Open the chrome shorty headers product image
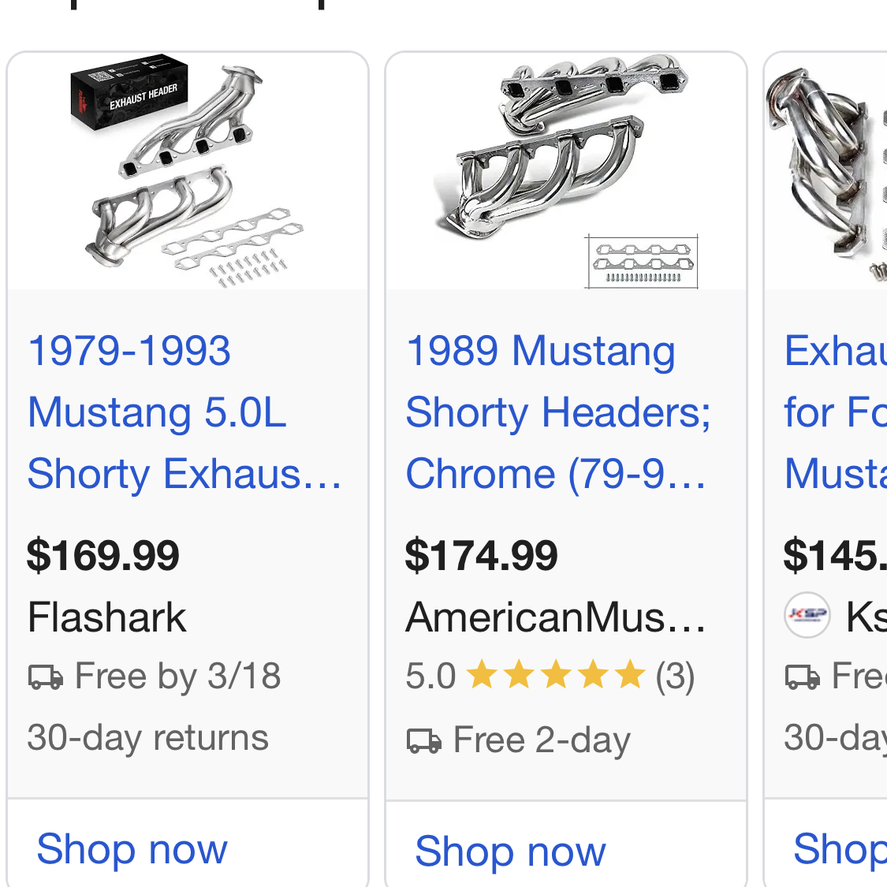Screen dimensions: 887x887 click(x=566, y=171)
